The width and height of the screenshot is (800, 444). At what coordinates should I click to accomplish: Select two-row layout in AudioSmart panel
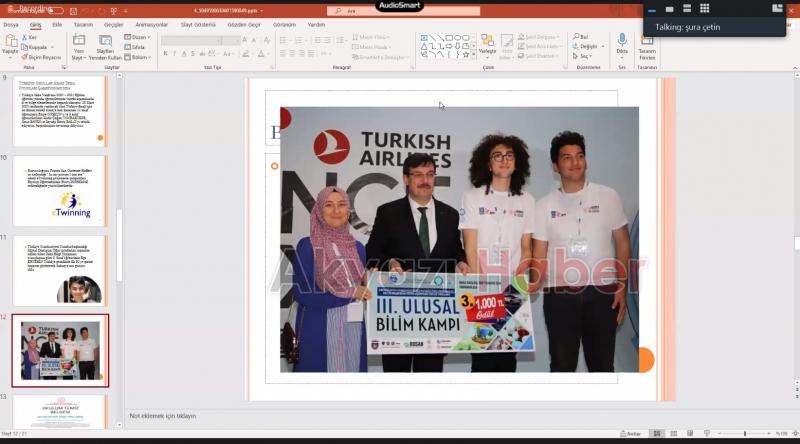click(687, 8)
